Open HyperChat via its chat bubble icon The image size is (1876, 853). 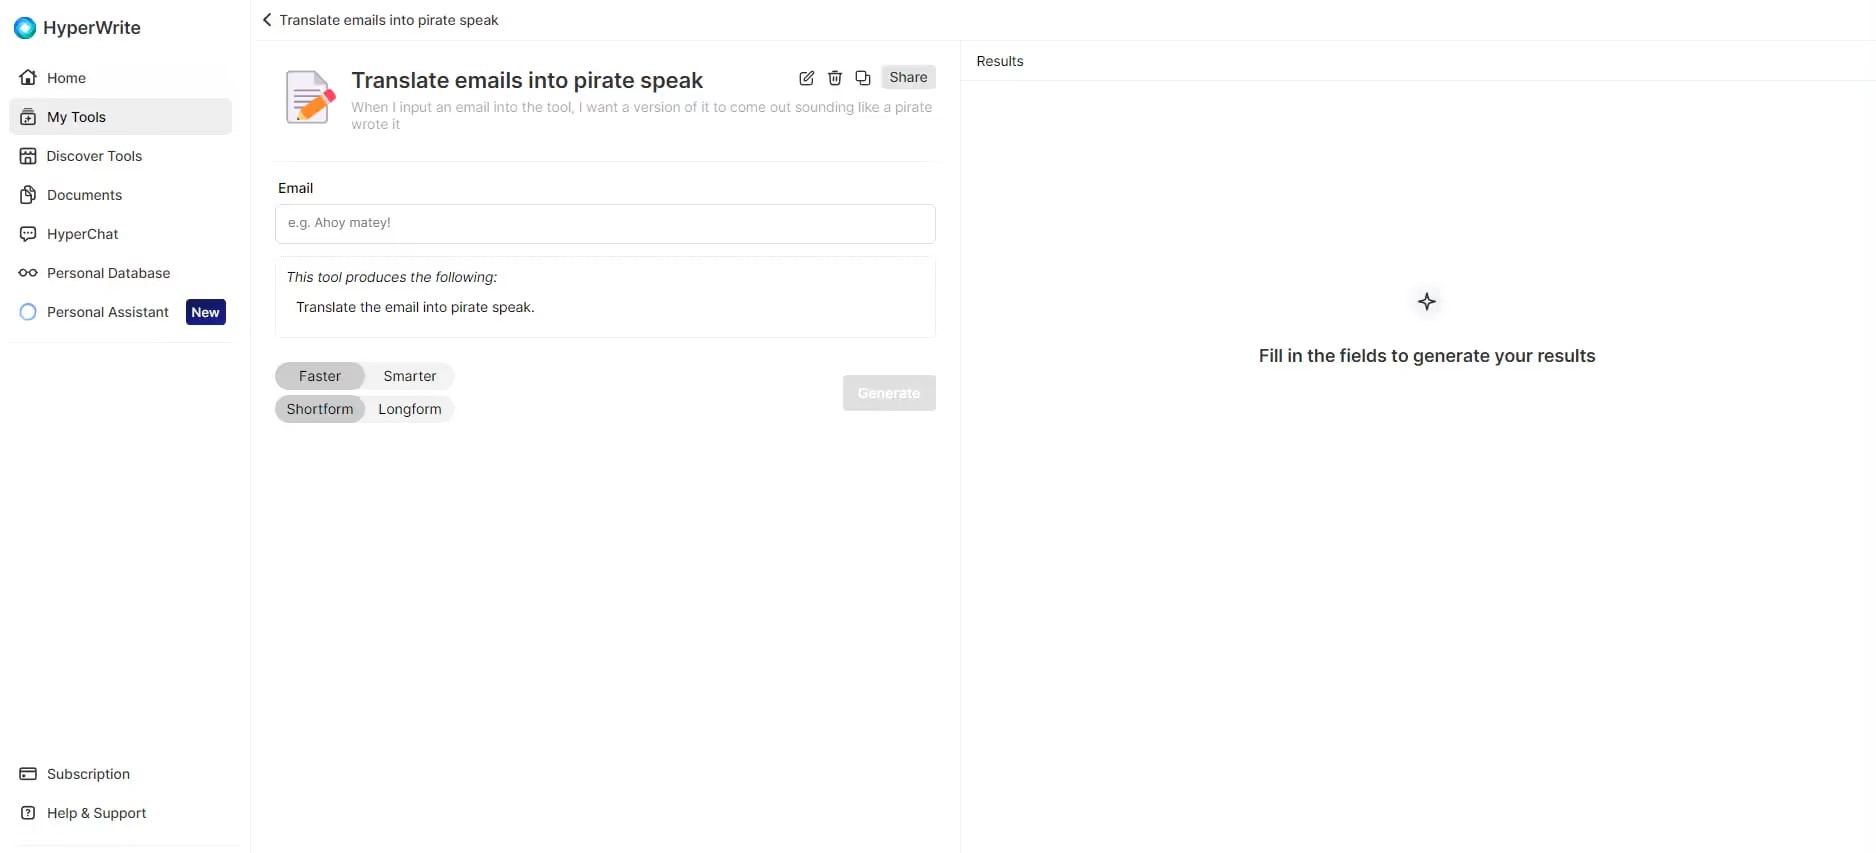[x=28, y=233]
